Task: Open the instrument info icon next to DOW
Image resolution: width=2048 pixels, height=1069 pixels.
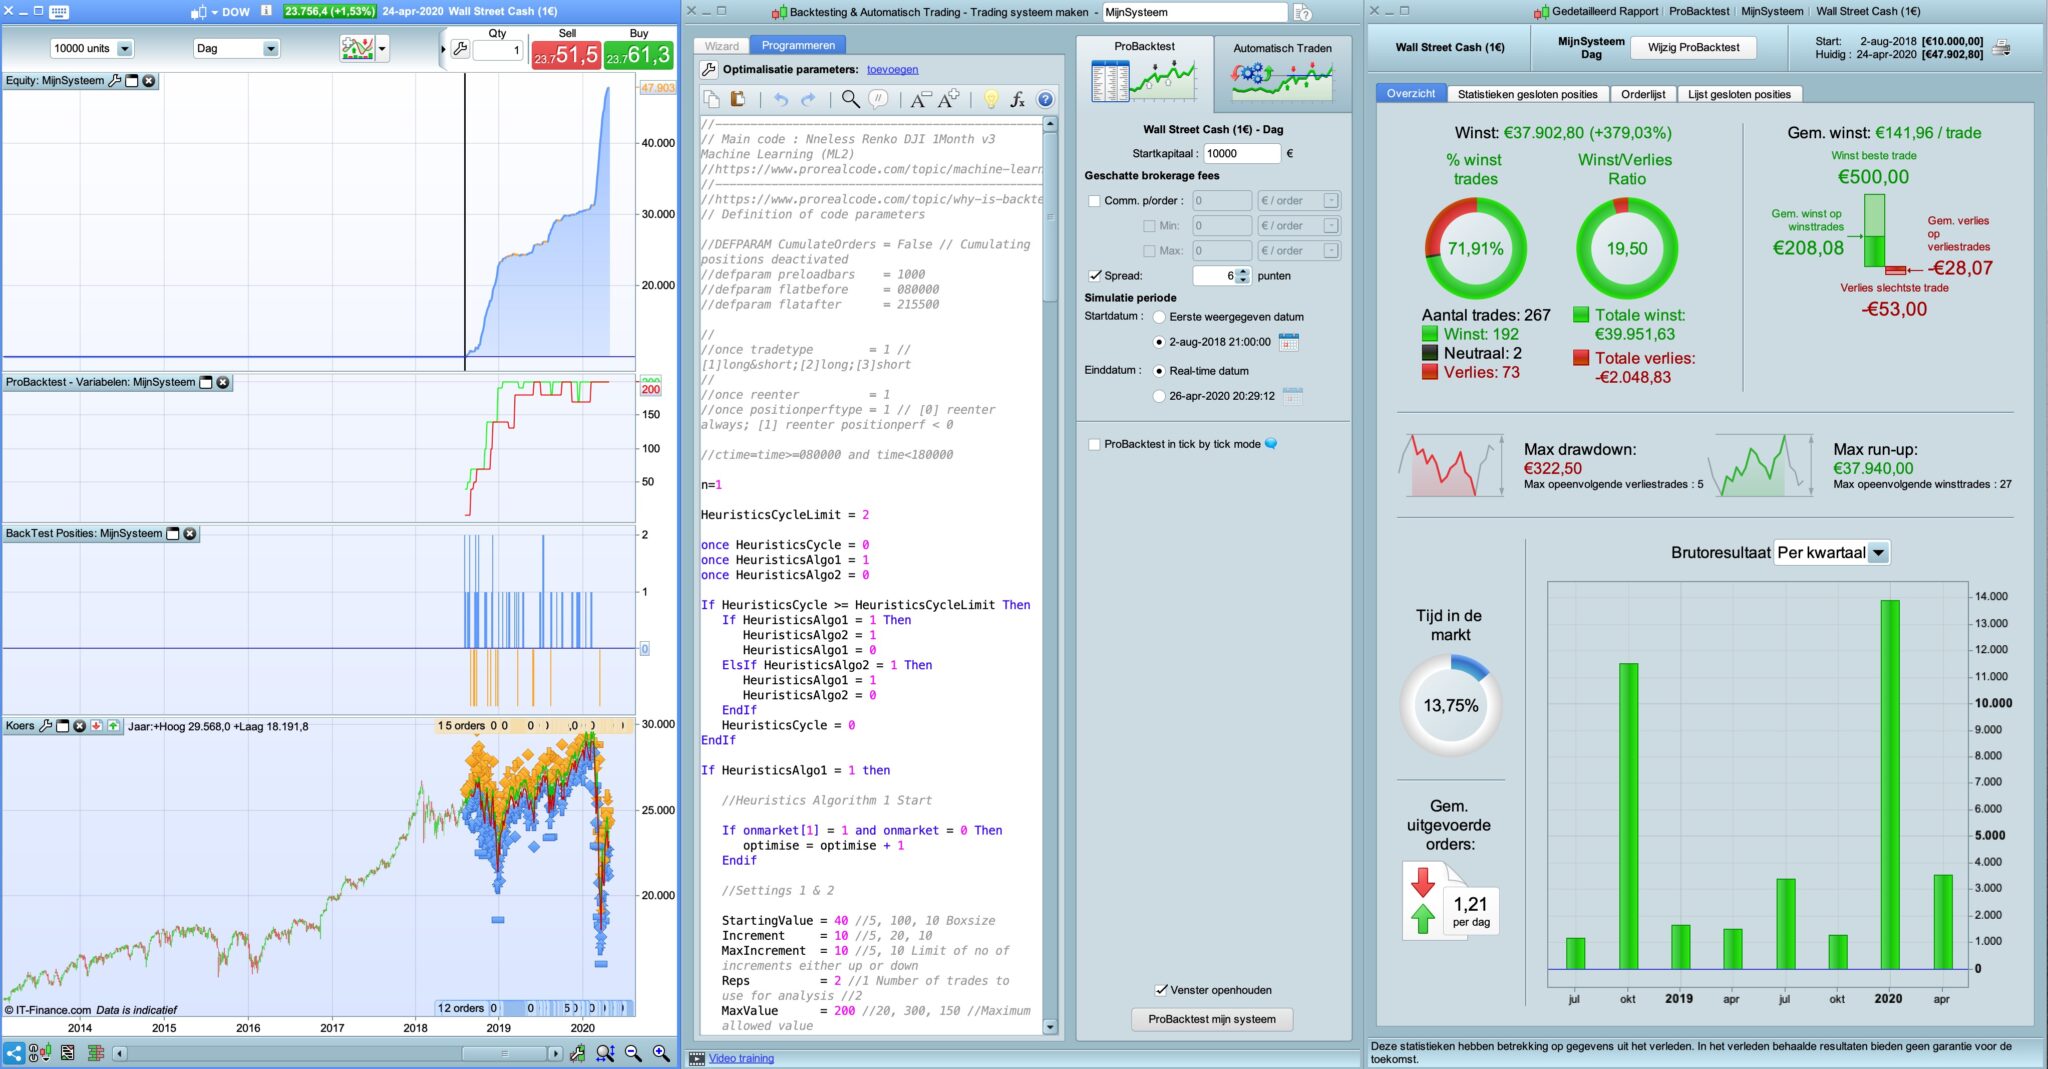Action: [x=266, y=11]
